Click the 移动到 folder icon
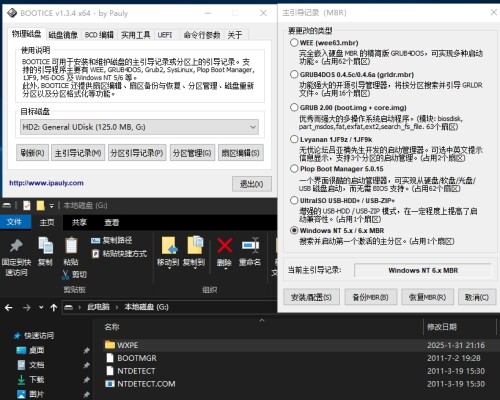The image size is (500, 400). [169, 246]
